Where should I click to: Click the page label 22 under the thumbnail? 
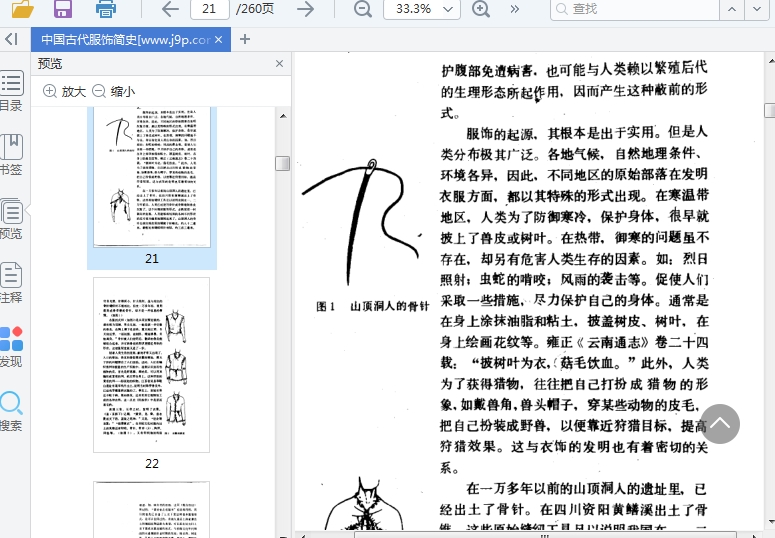152,463
